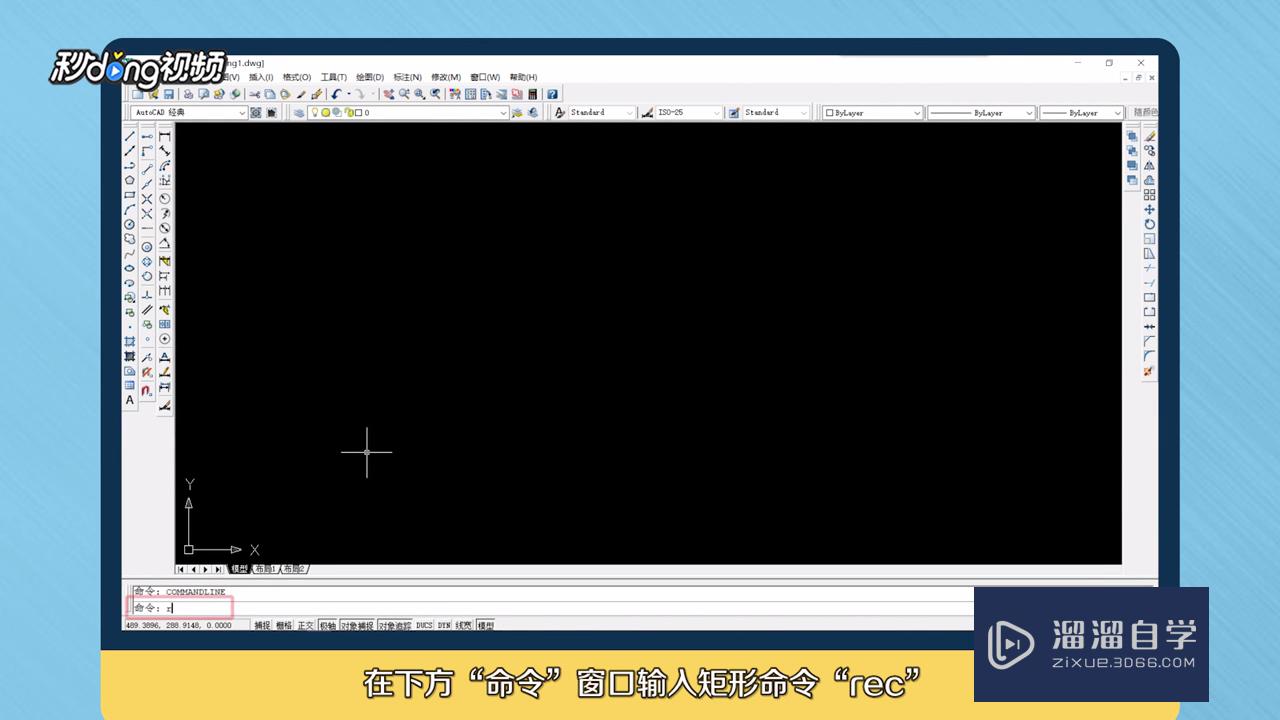This screenshot has width=1280, height=720.
Task: Expand the undo history dropdown arrow
Action: click(349, 94)
